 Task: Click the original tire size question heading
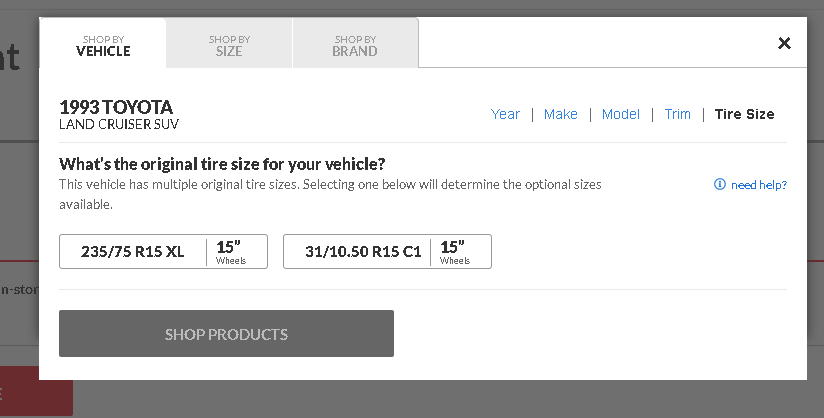pos(222,164)
